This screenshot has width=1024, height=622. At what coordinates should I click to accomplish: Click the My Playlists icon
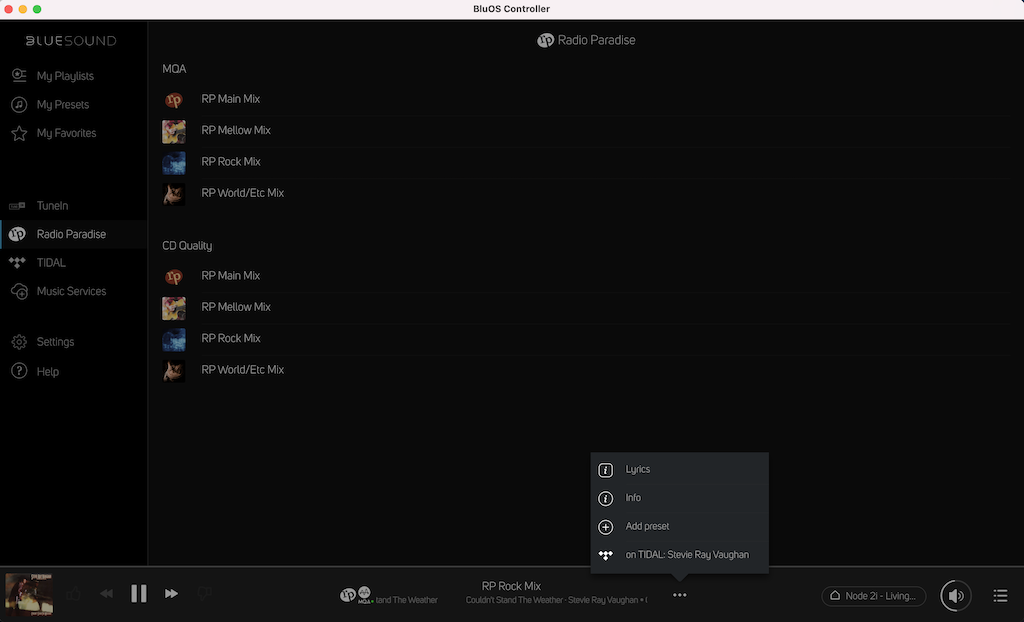click(19, 75)
